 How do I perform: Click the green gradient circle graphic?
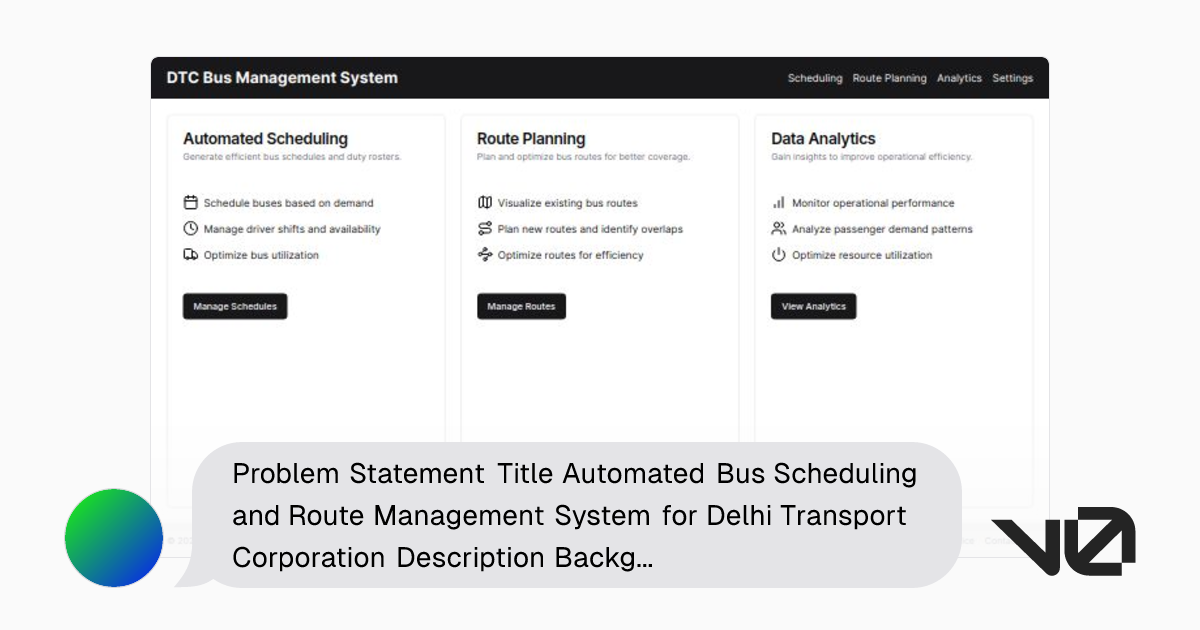(x=113, y=538)
